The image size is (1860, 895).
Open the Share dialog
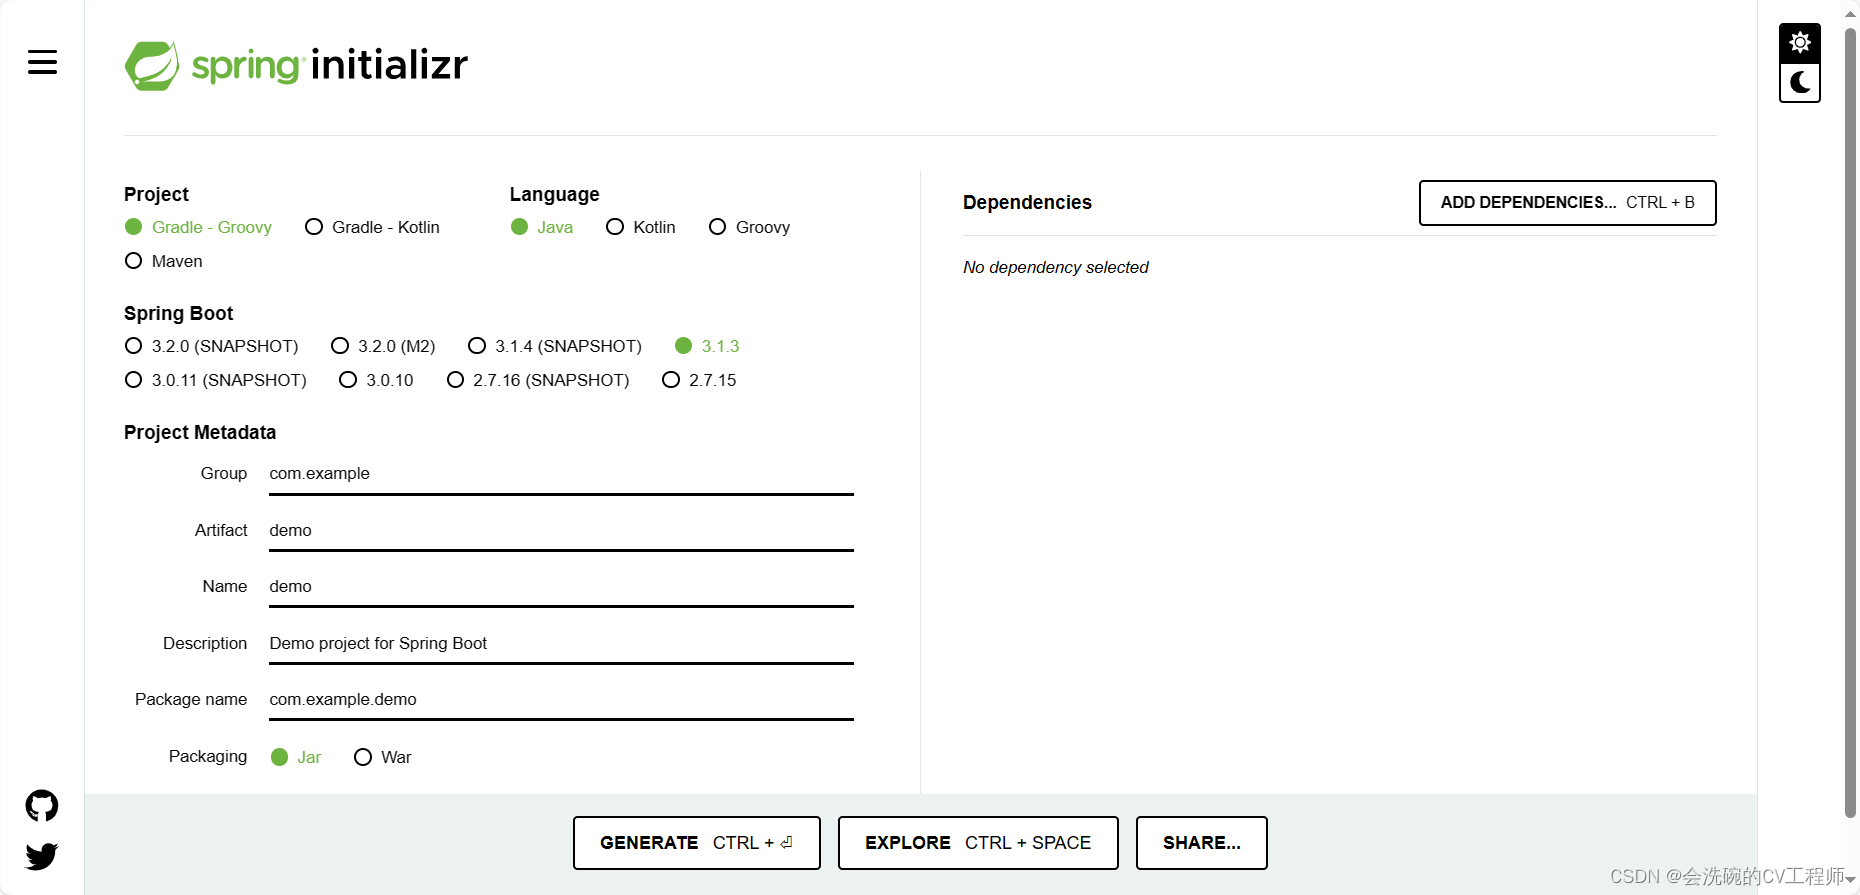pos(1202,843)
